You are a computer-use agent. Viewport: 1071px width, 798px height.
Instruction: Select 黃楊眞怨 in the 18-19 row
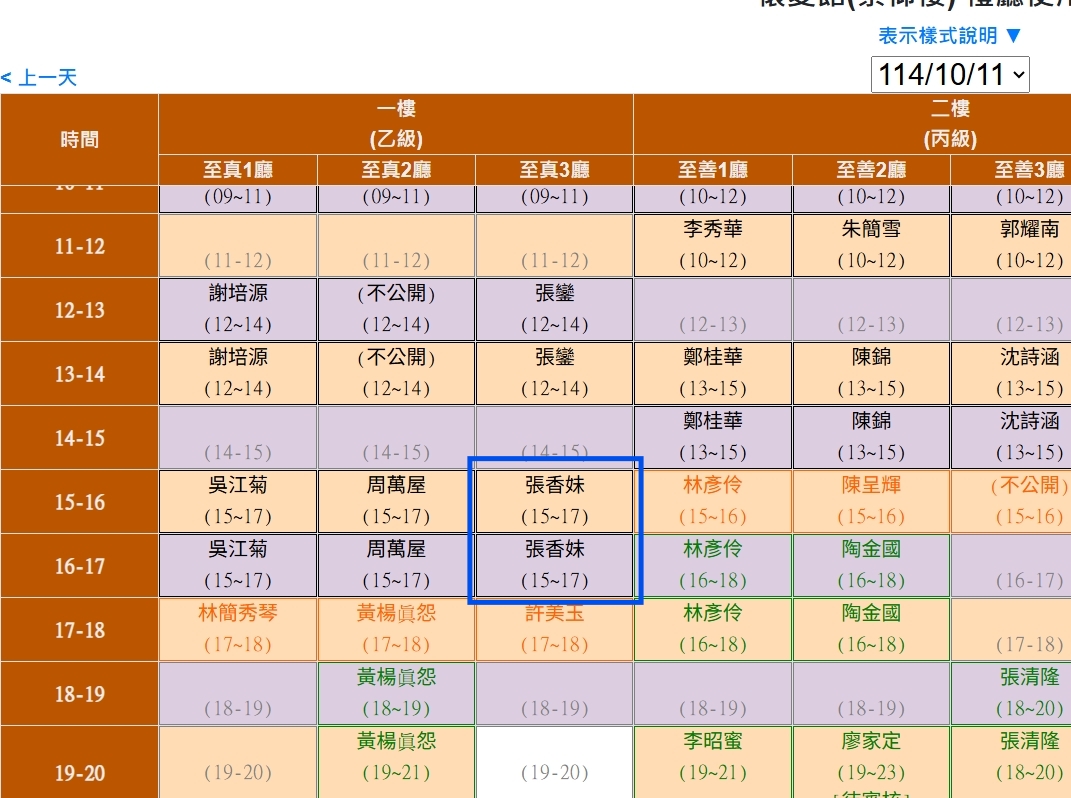(396, 678)
